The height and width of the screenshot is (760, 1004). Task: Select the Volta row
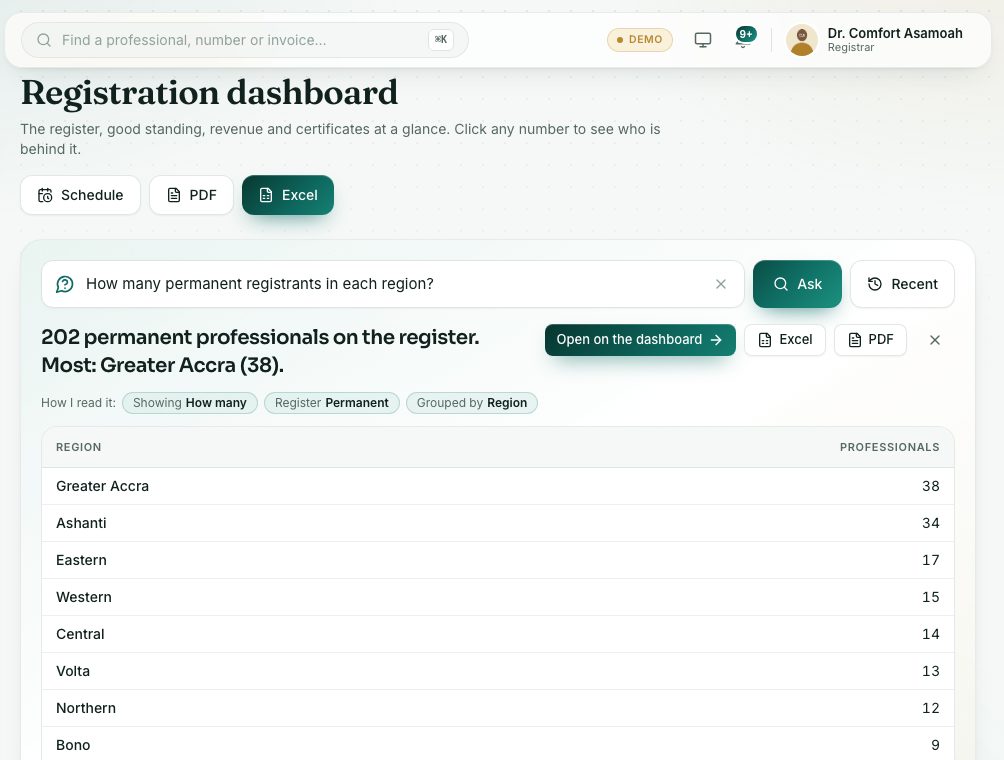click(x=498, y=672)
